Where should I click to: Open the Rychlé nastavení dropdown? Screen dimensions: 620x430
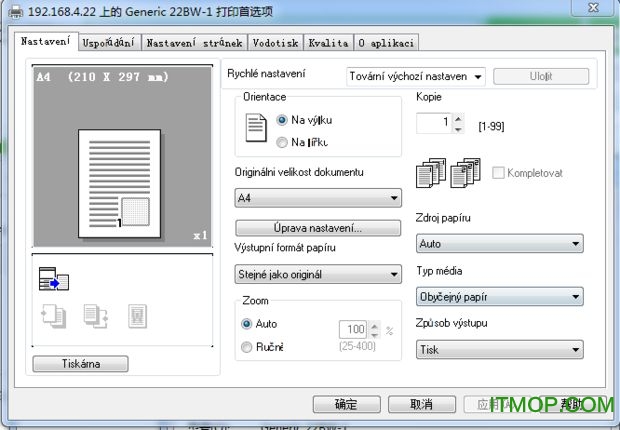416,76
